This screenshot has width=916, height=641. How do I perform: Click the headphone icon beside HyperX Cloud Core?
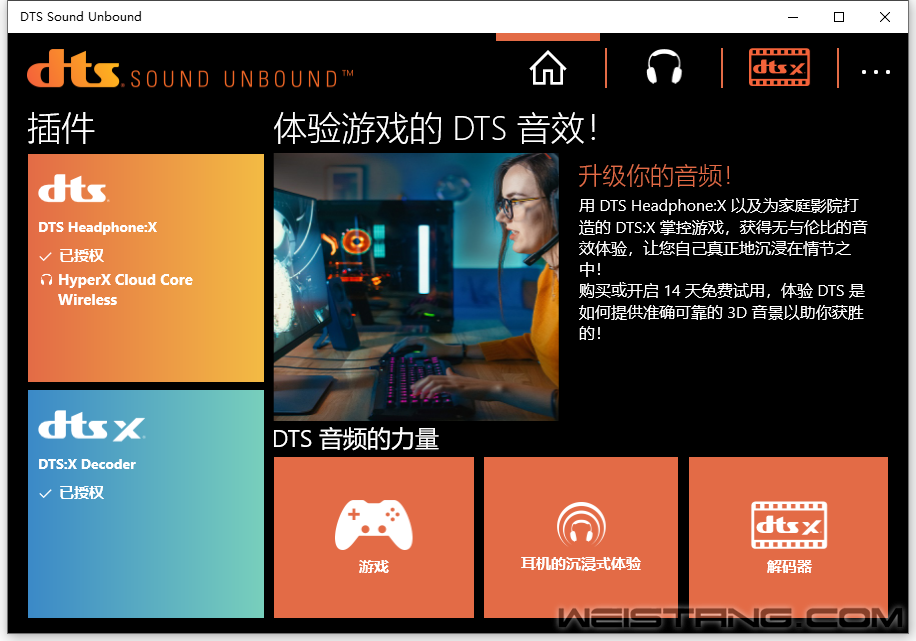pyautogui.click(x=46, y=280)
